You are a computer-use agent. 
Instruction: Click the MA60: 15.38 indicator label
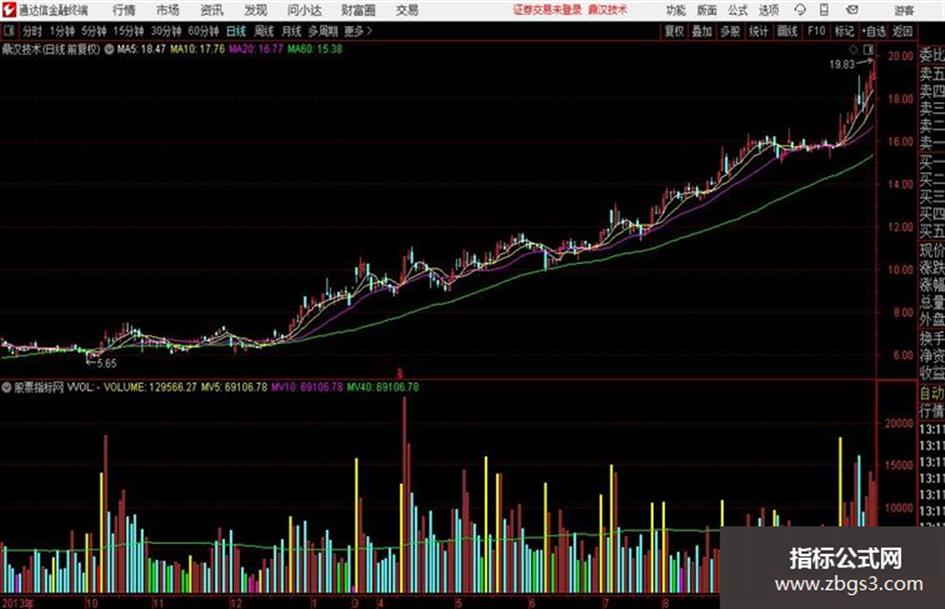pos(315,49)
